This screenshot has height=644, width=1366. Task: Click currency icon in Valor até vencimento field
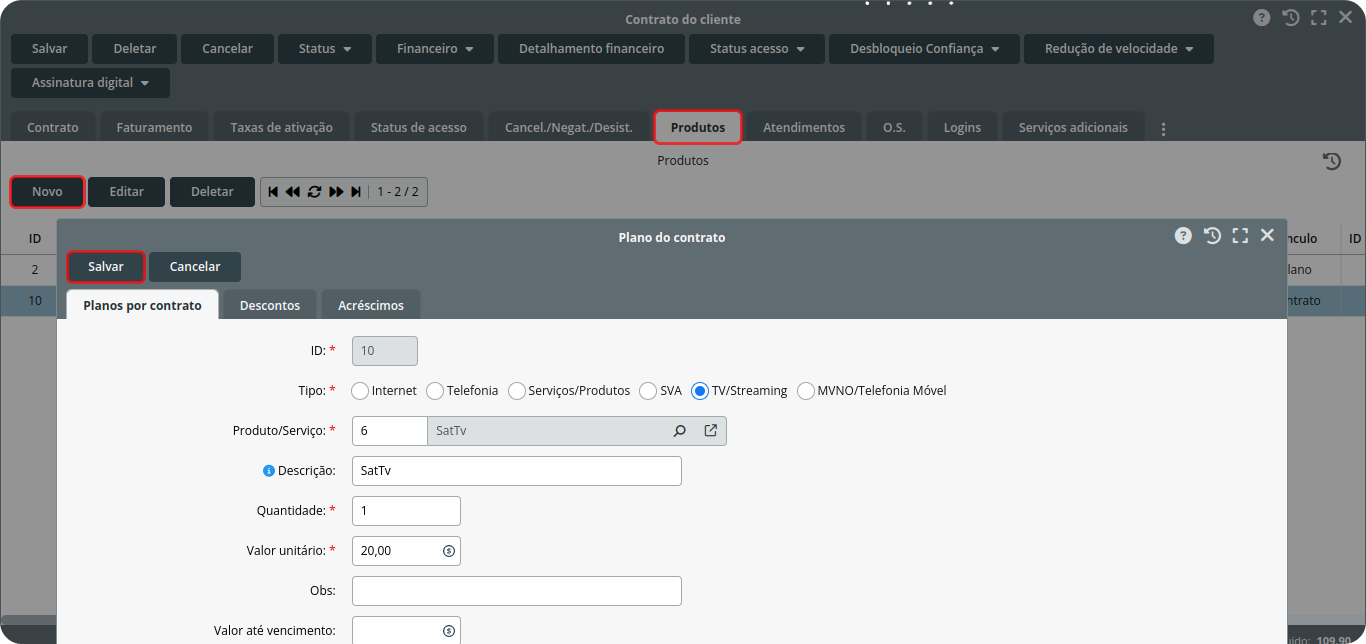click(x=448, y=631)
